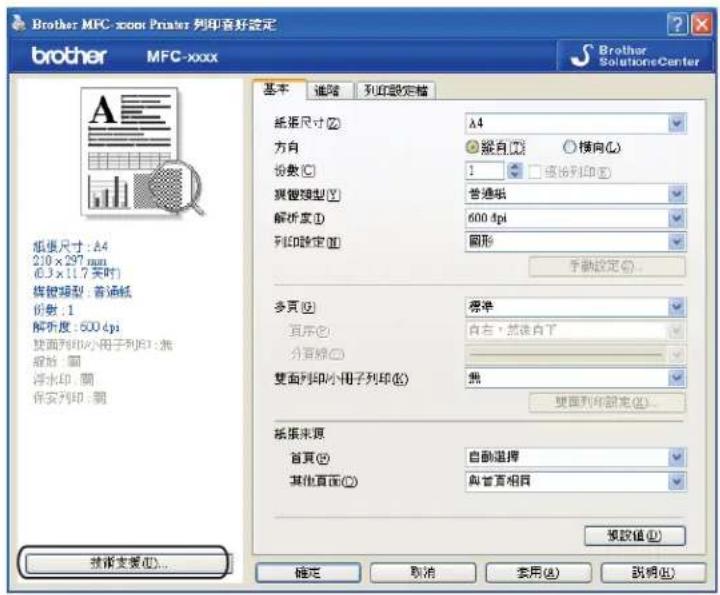Viewport: 720px width, 595px height.
Task: Click the 取消 button
Action: (x=423, y=573)
